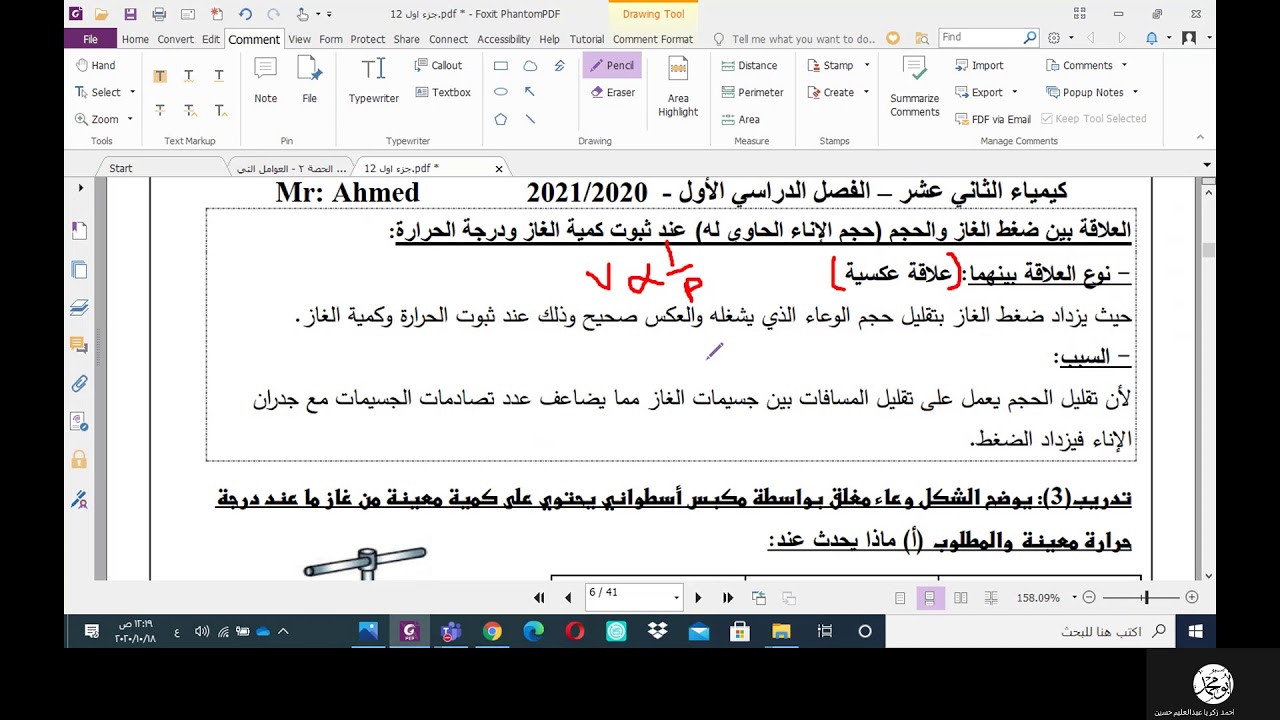Open the zoom percentage dropdown

1074,598
